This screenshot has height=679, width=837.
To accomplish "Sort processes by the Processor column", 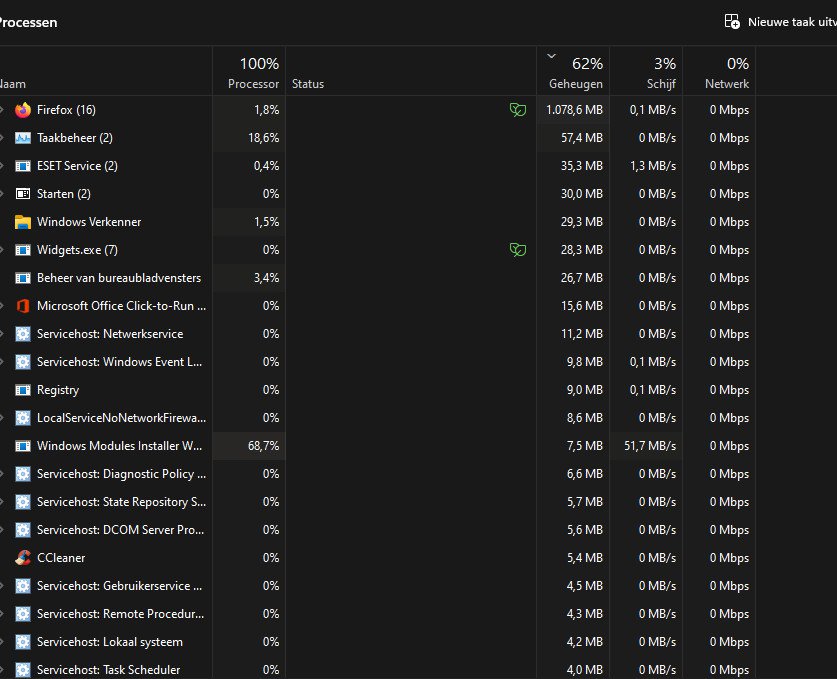I will click(x=249, y=72).
